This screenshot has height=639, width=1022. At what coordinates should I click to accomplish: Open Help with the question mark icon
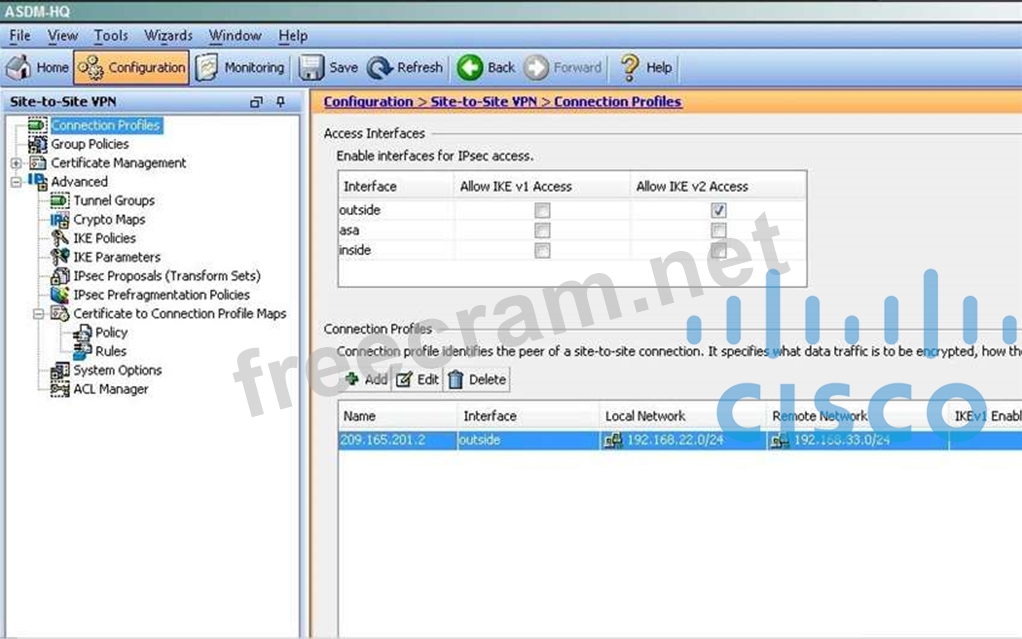[646, 68]
